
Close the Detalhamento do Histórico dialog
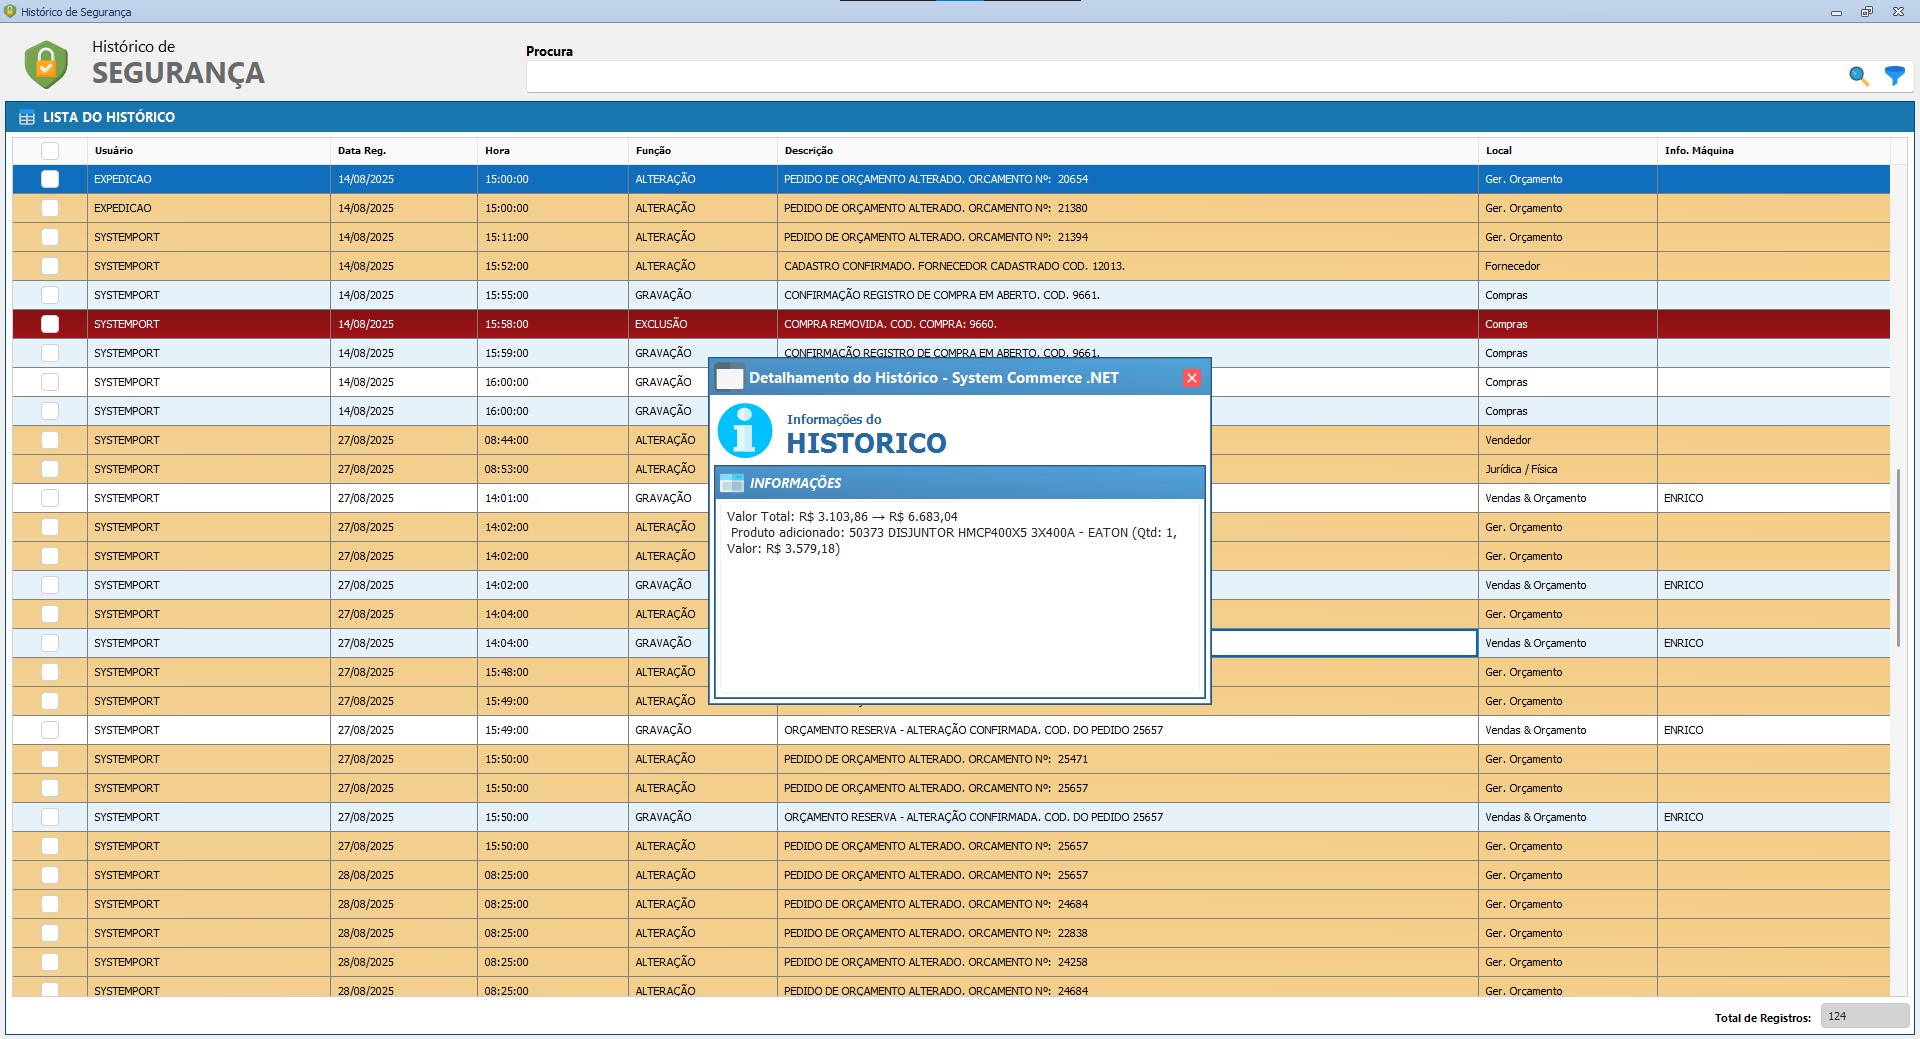pos(1191,378)
